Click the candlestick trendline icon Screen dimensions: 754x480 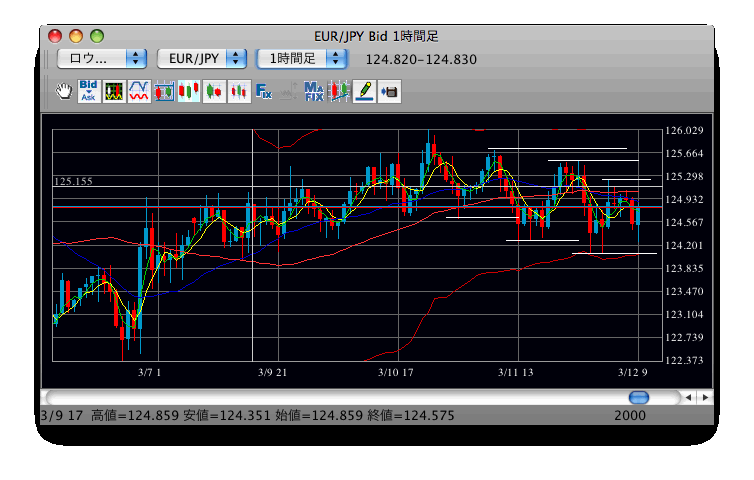pyautogui.click(x=339, y=91)
